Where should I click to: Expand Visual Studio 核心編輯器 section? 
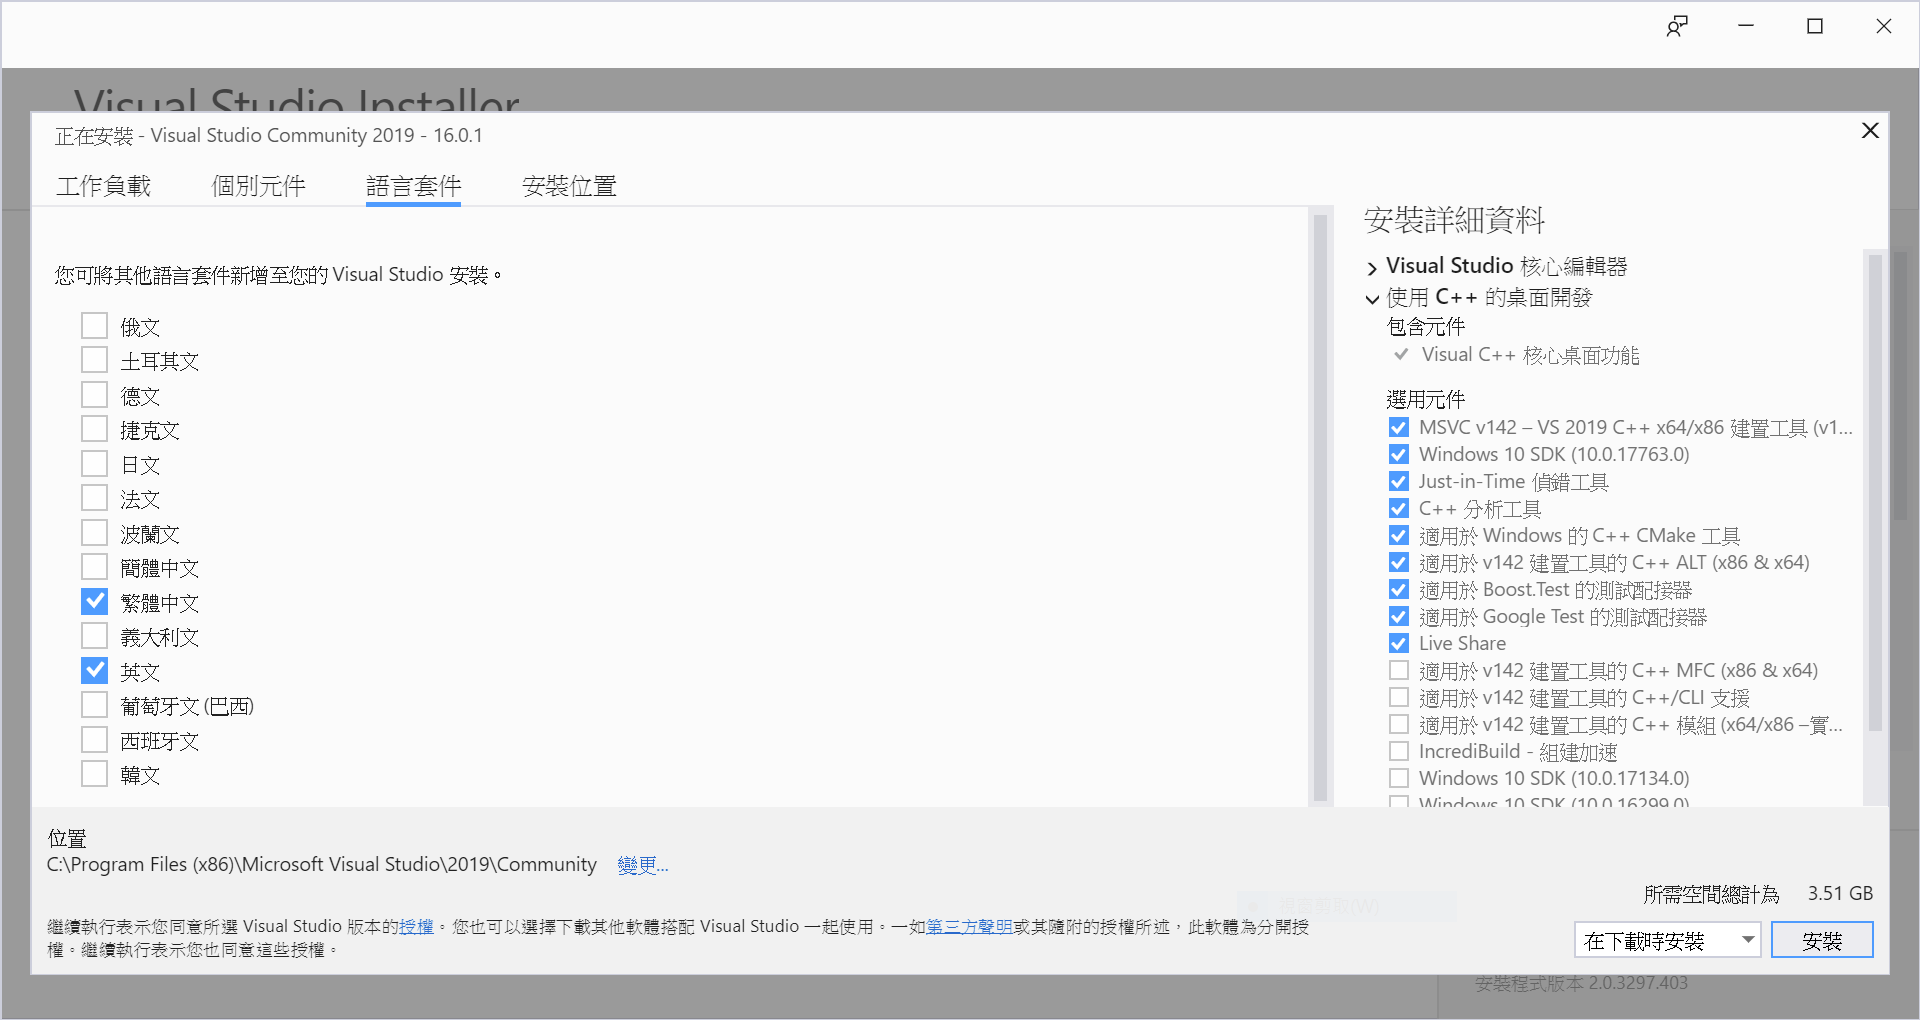click(1372, 268)
